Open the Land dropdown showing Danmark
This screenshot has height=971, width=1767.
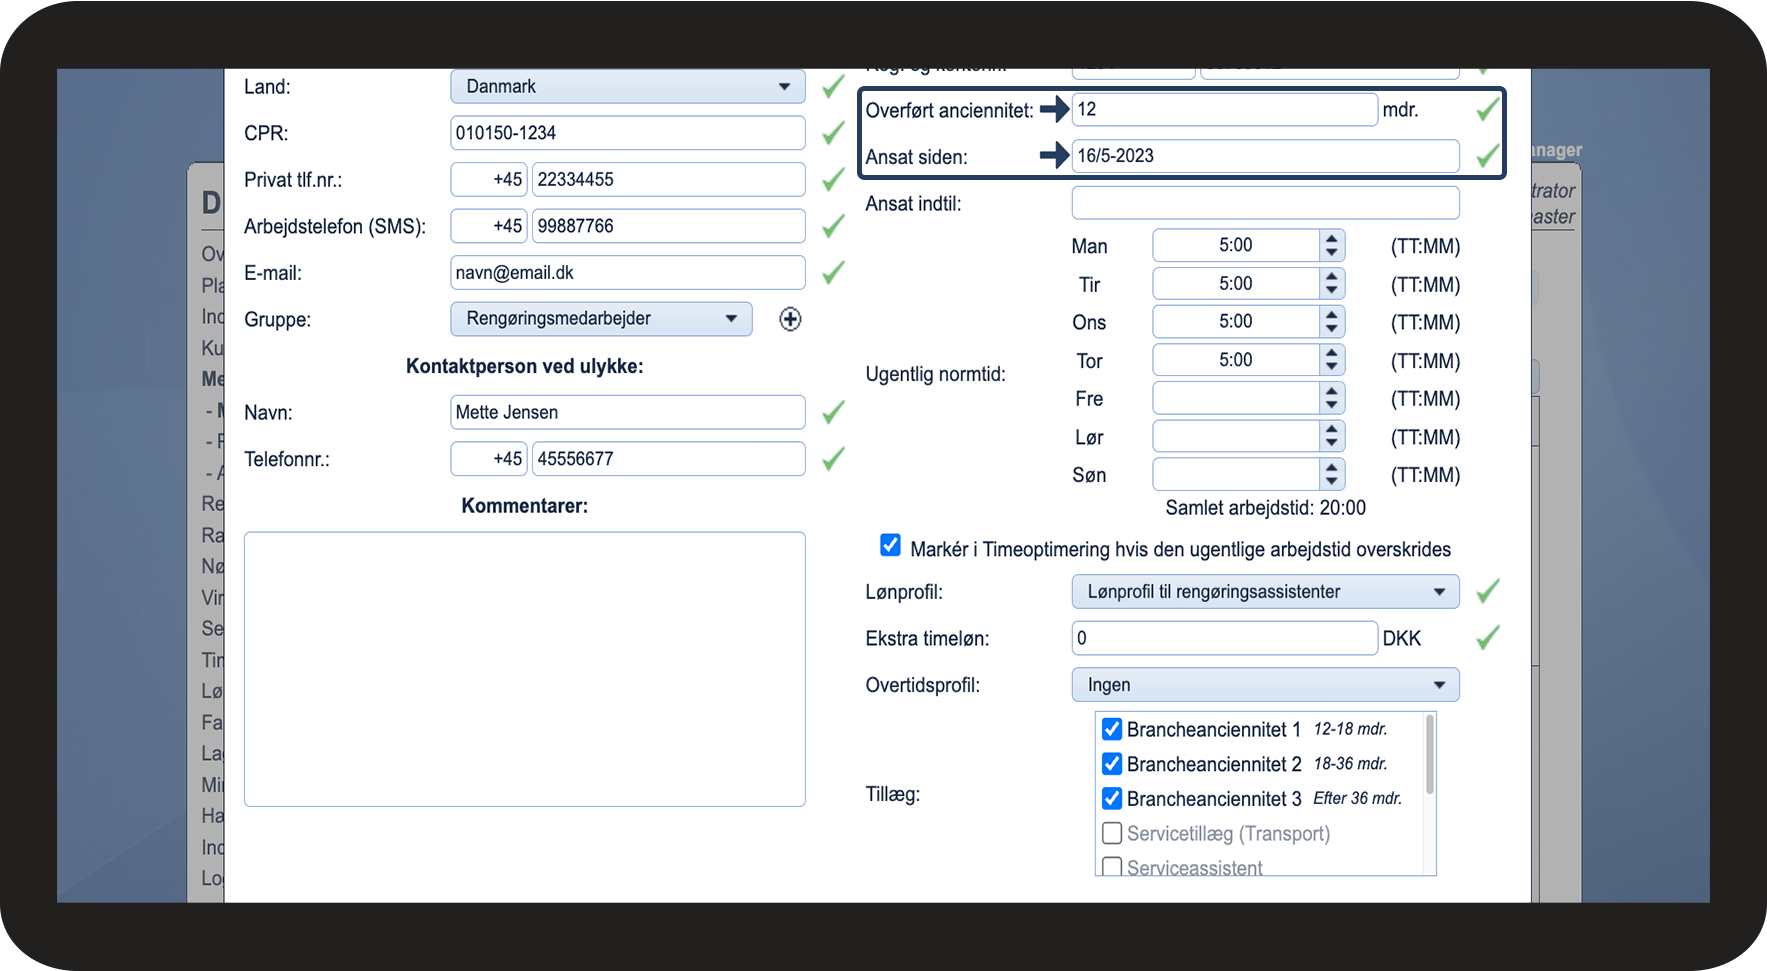627,87
